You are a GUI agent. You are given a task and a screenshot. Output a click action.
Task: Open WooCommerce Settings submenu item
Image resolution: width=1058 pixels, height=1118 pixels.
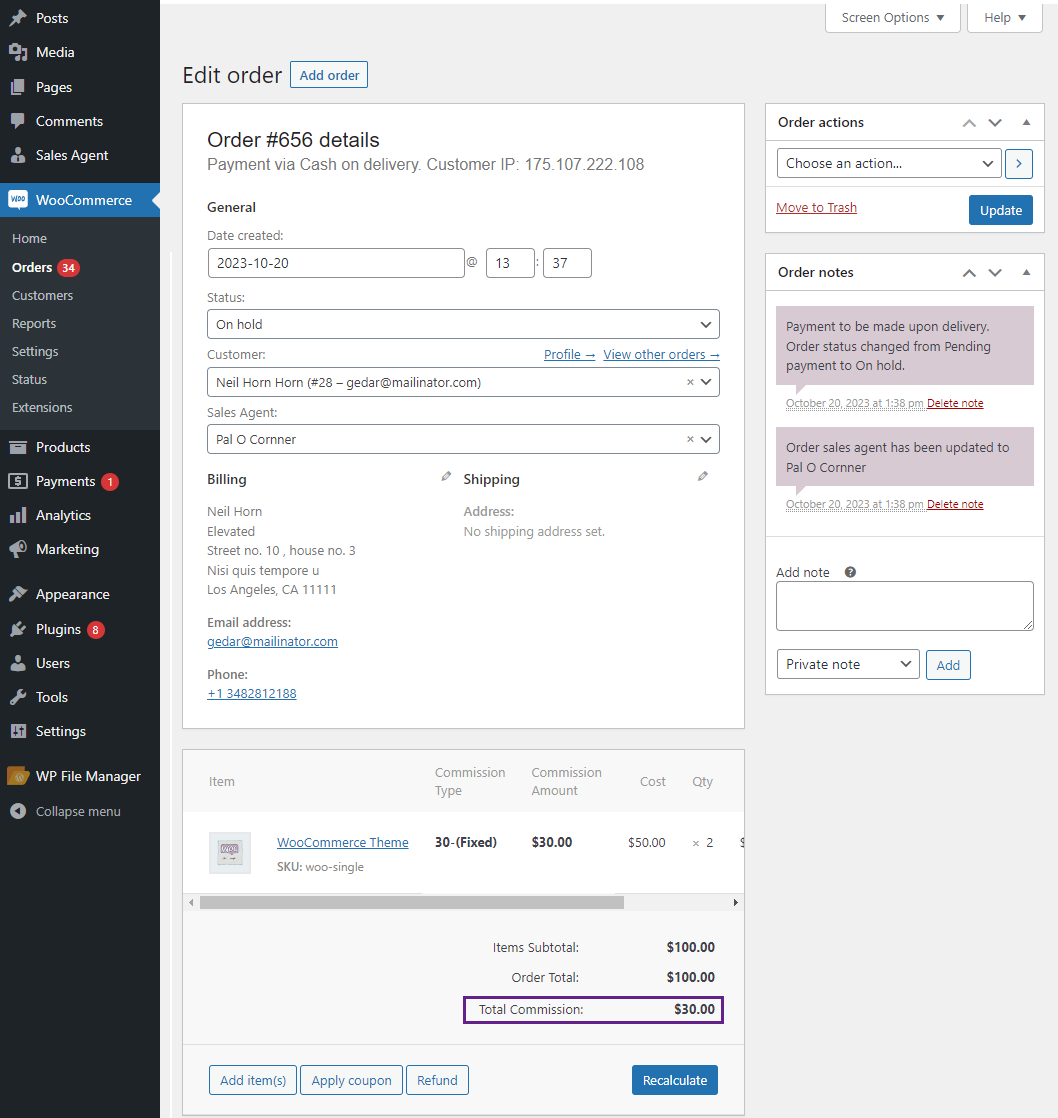pos(35,352)
